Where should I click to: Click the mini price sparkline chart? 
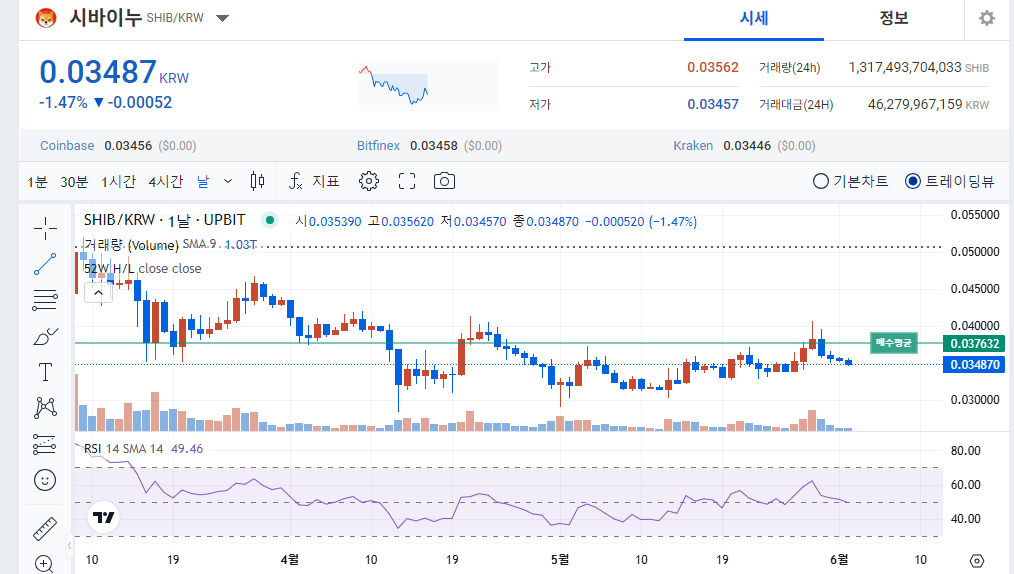point(428,85)
